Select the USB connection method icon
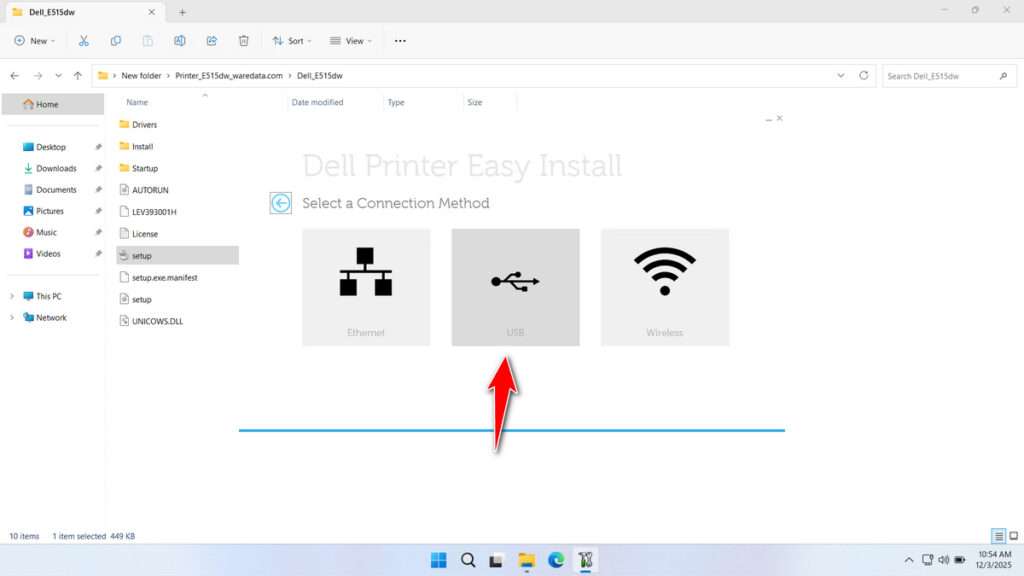 tap(515, 286)
